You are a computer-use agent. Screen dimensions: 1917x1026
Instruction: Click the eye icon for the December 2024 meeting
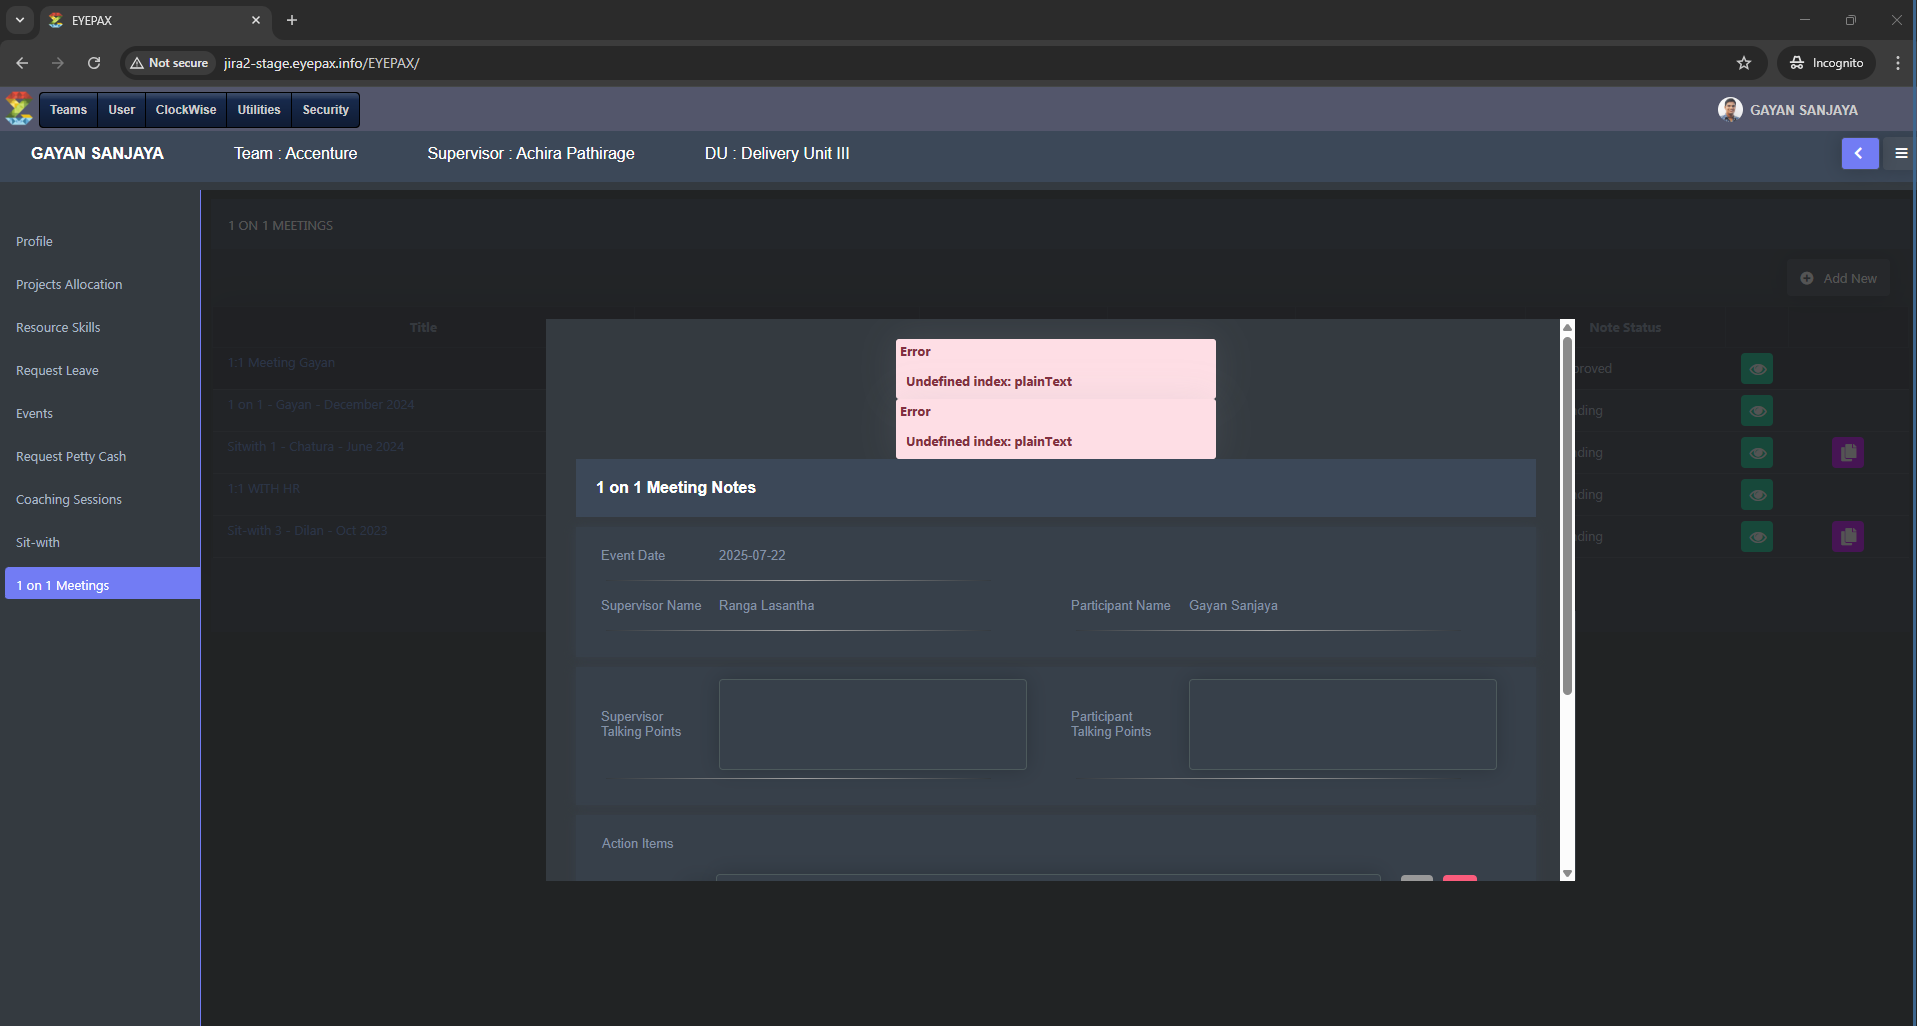tap(1756, 411)
